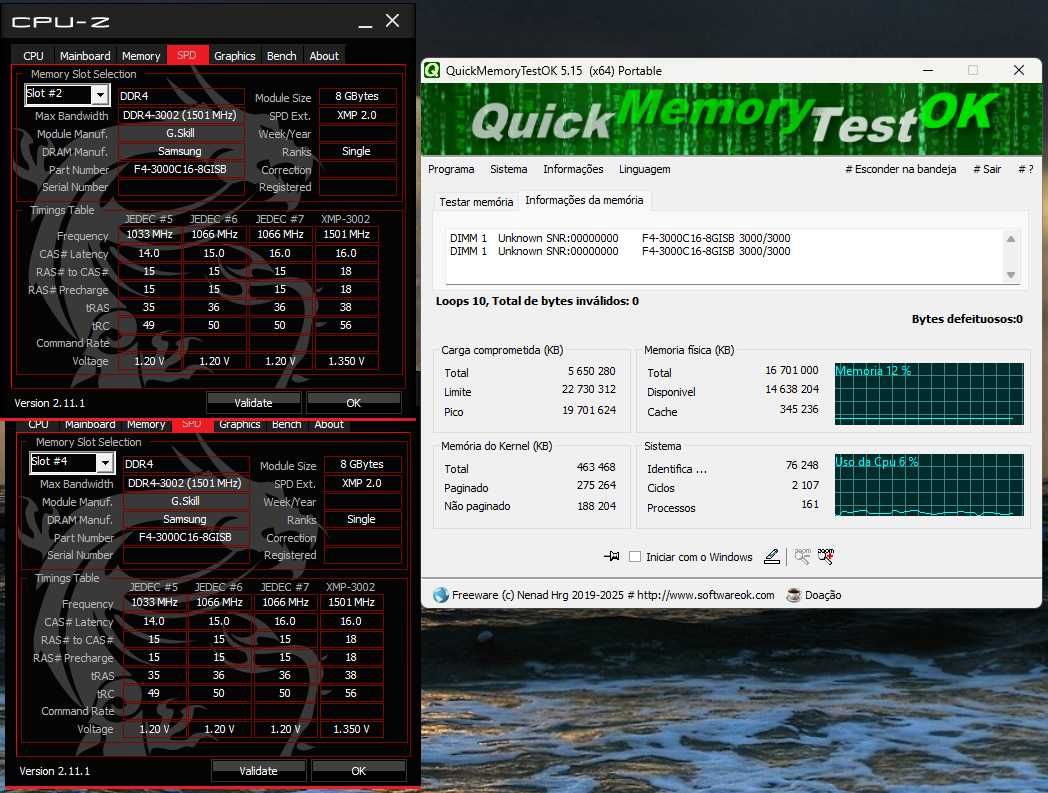The width and height of the screenshot is (1048, 793).
Task: Open the Memory tab in upper CPU-Z
Action: tap(141, 56)
